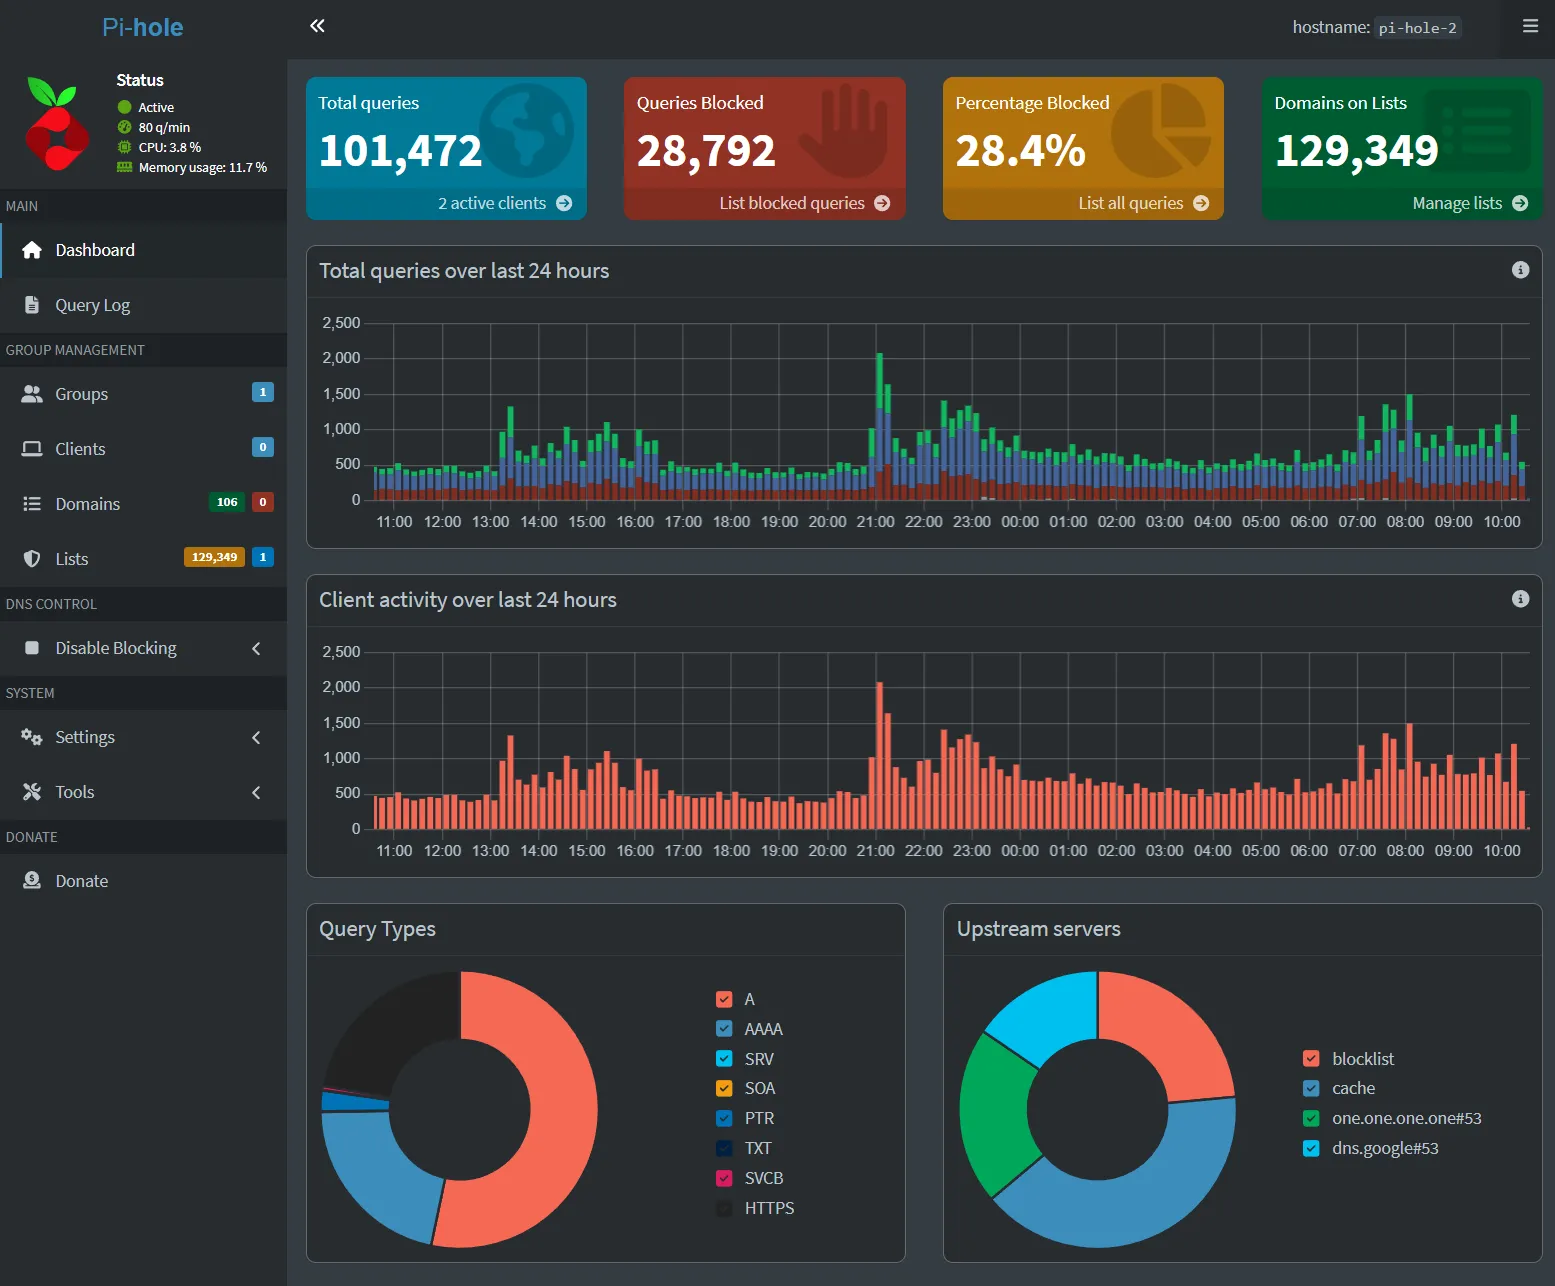Collapse sidebar with the double-chevron icon

317,26
